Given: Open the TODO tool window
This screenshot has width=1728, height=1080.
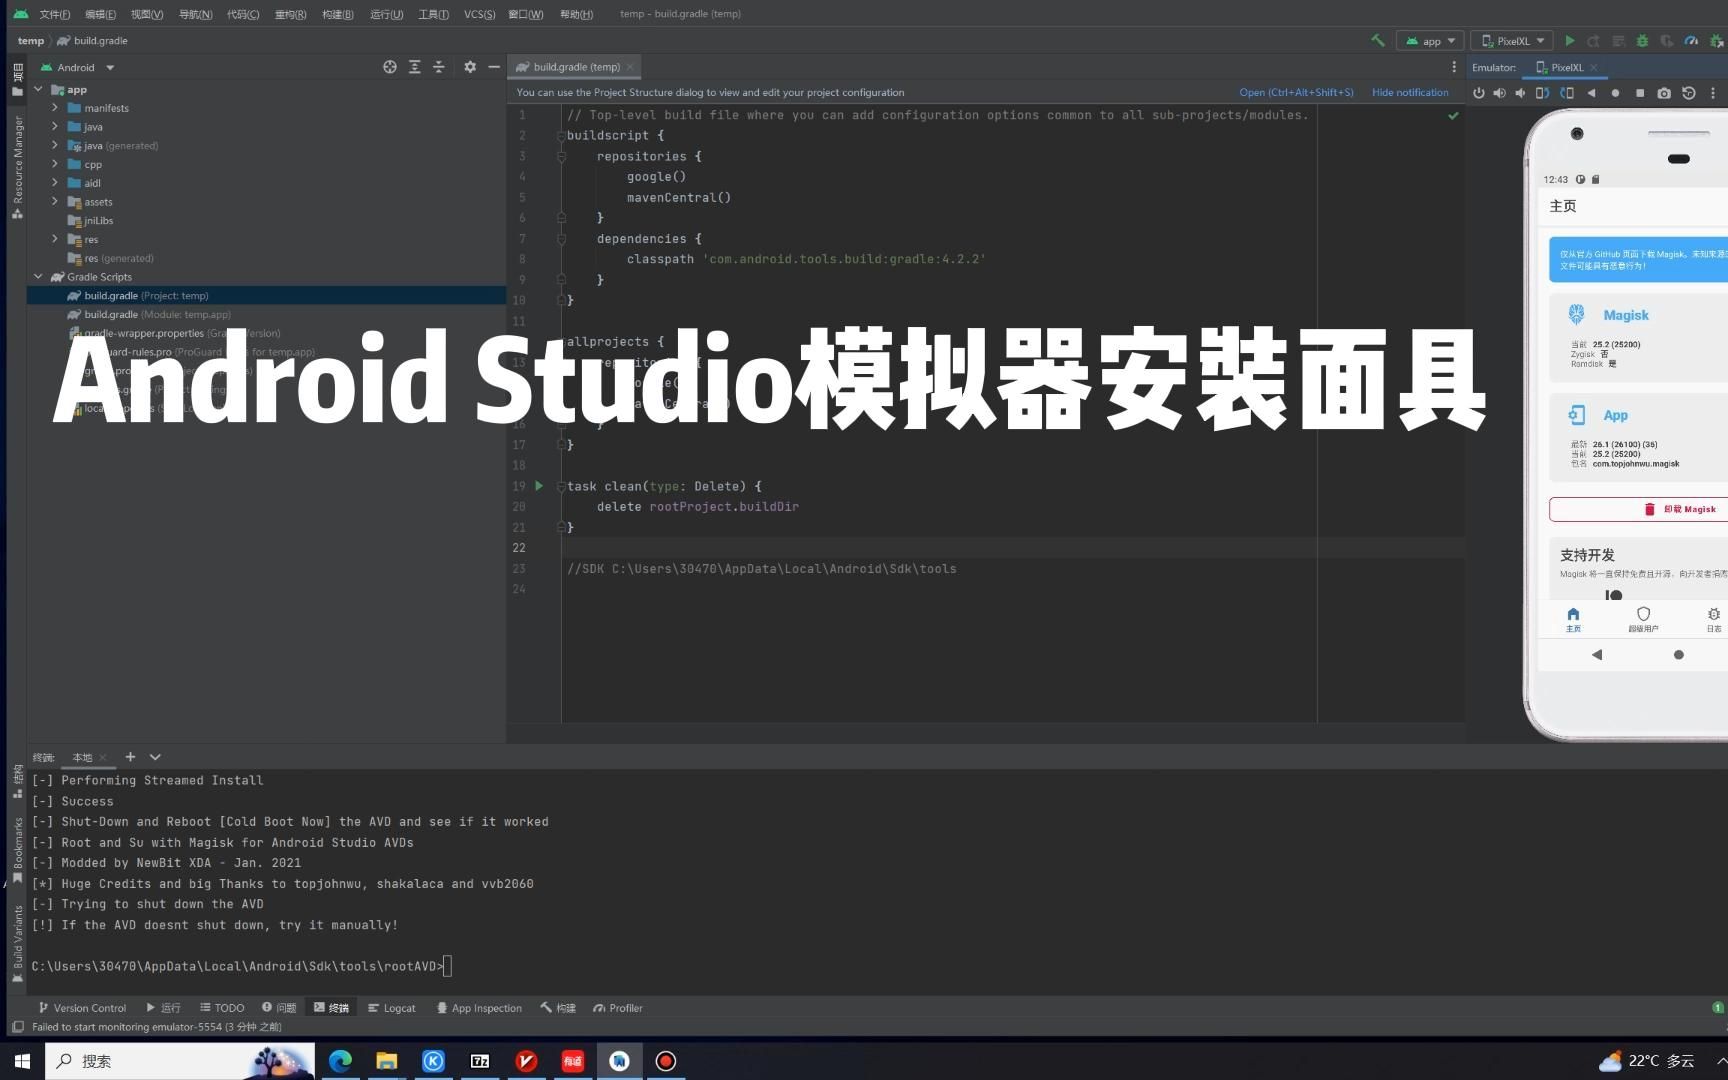Looking at the screenshot, I should click(x=222, y=1008).
